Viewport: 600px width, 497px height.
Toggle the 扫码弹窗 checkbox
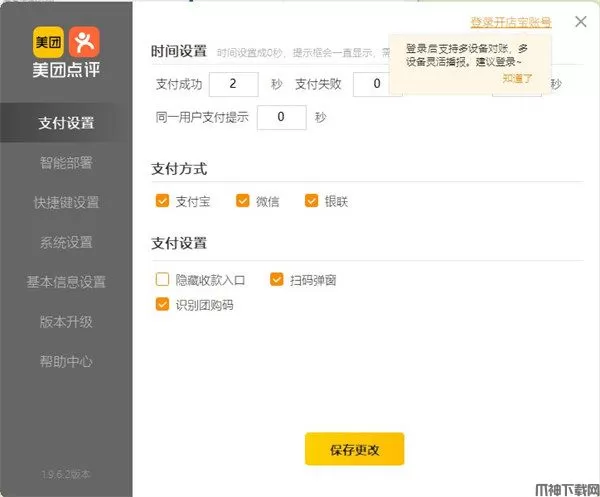(x=277, y=281)
